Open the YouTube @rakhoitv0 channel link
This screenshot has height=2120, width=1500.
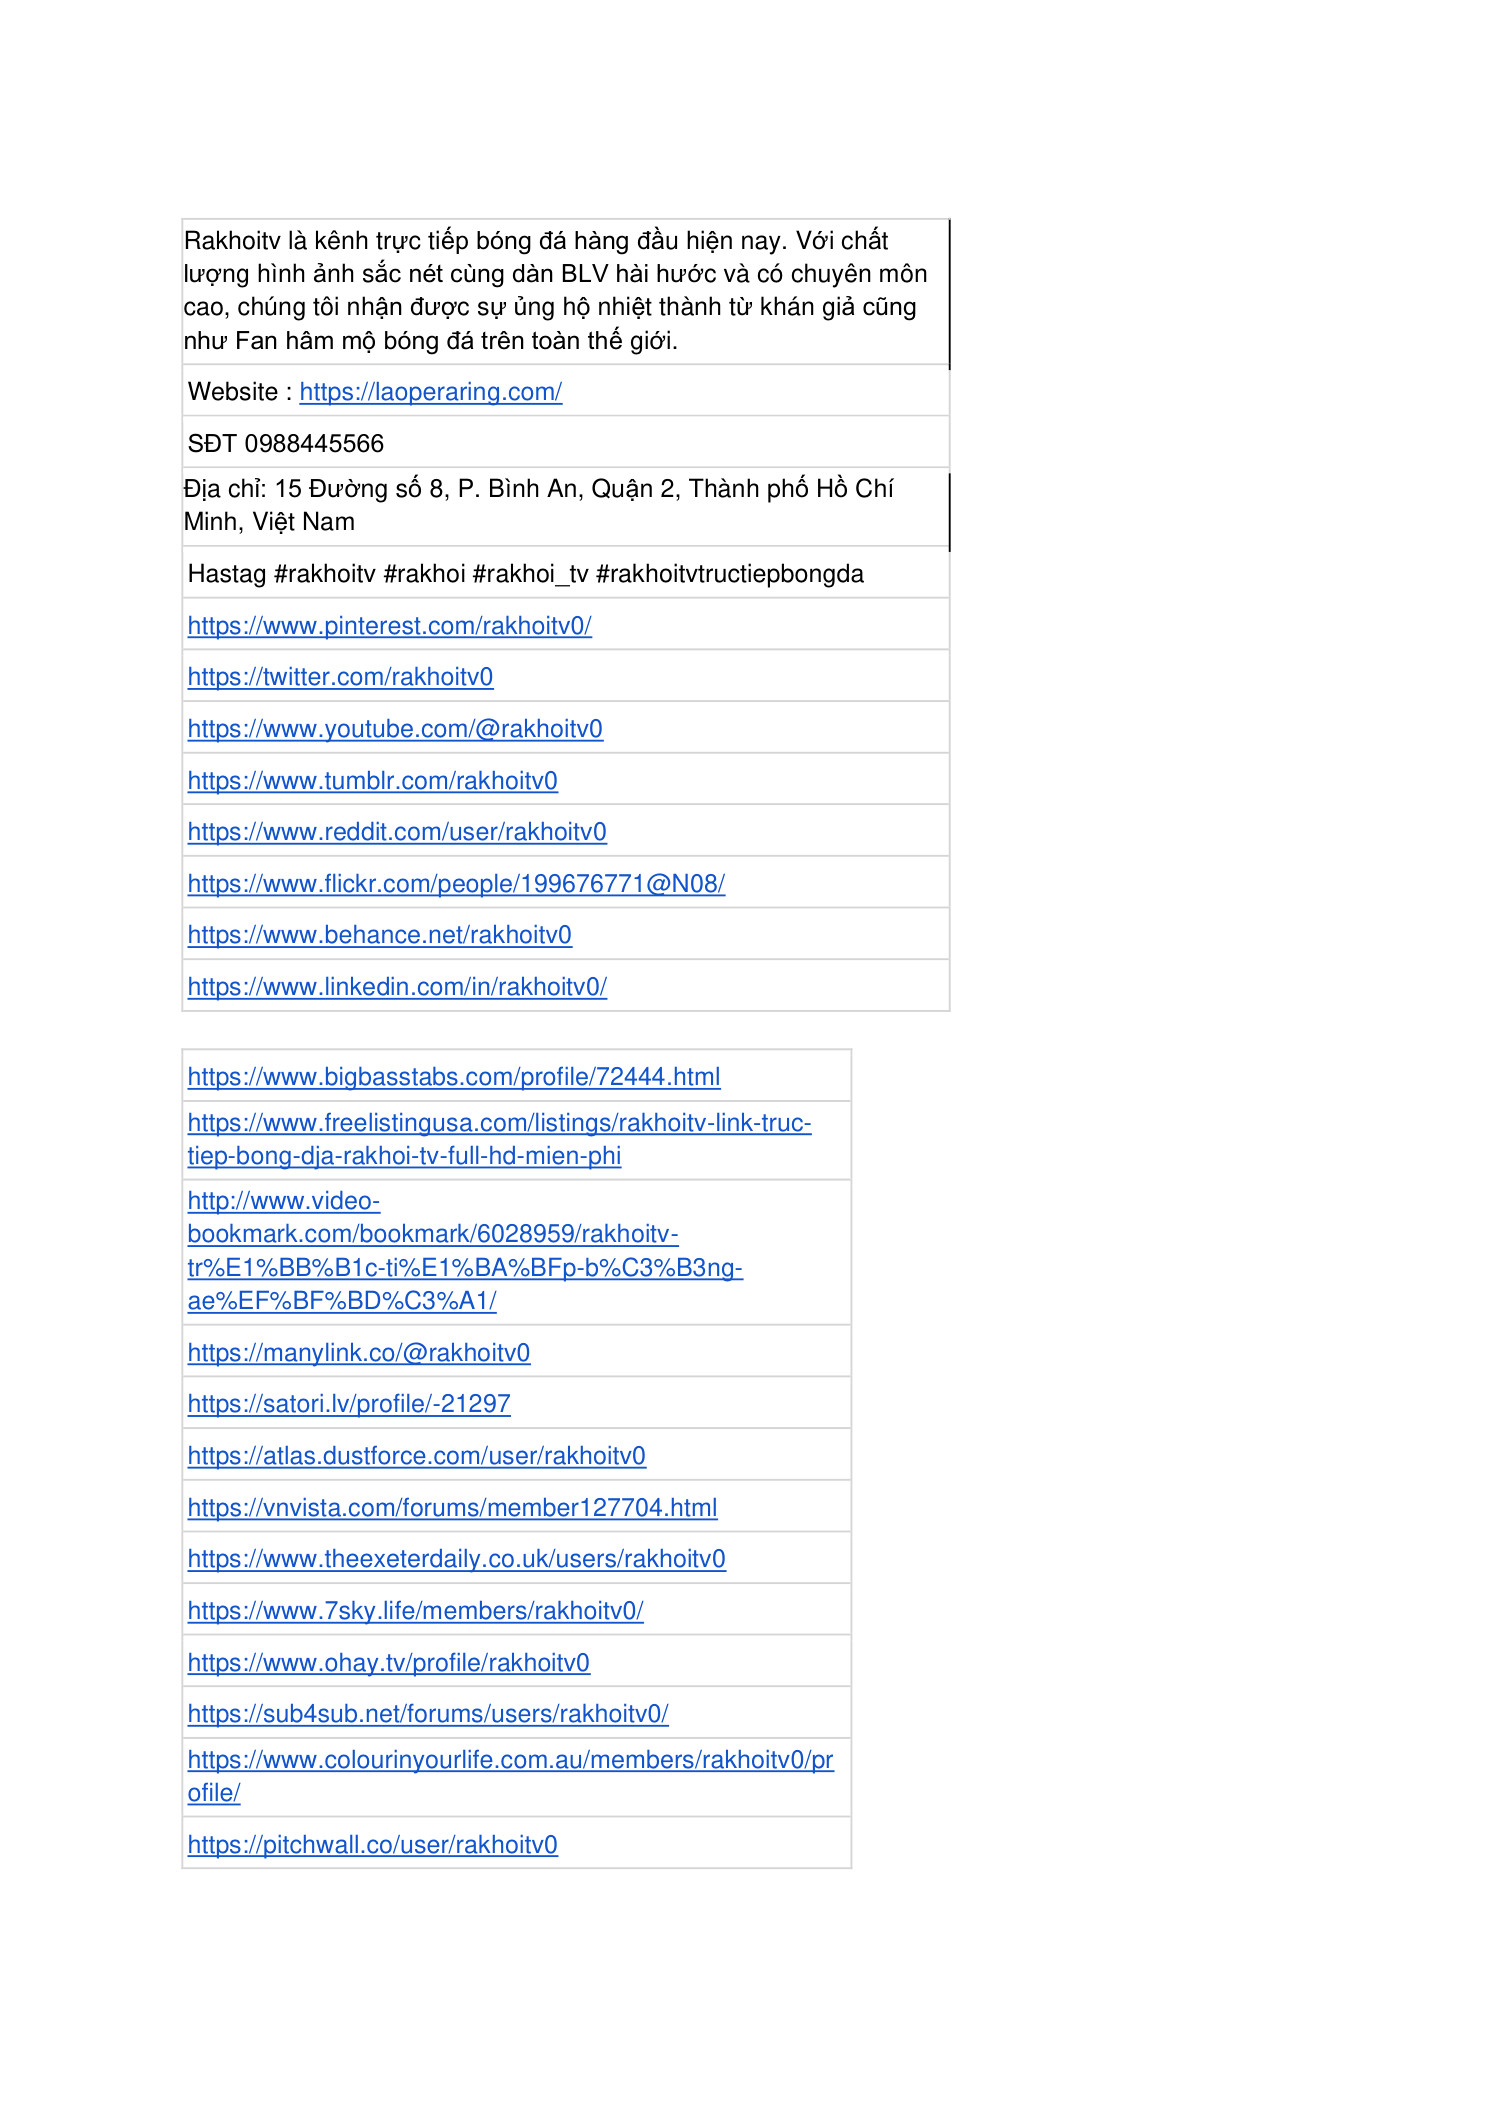395,729
